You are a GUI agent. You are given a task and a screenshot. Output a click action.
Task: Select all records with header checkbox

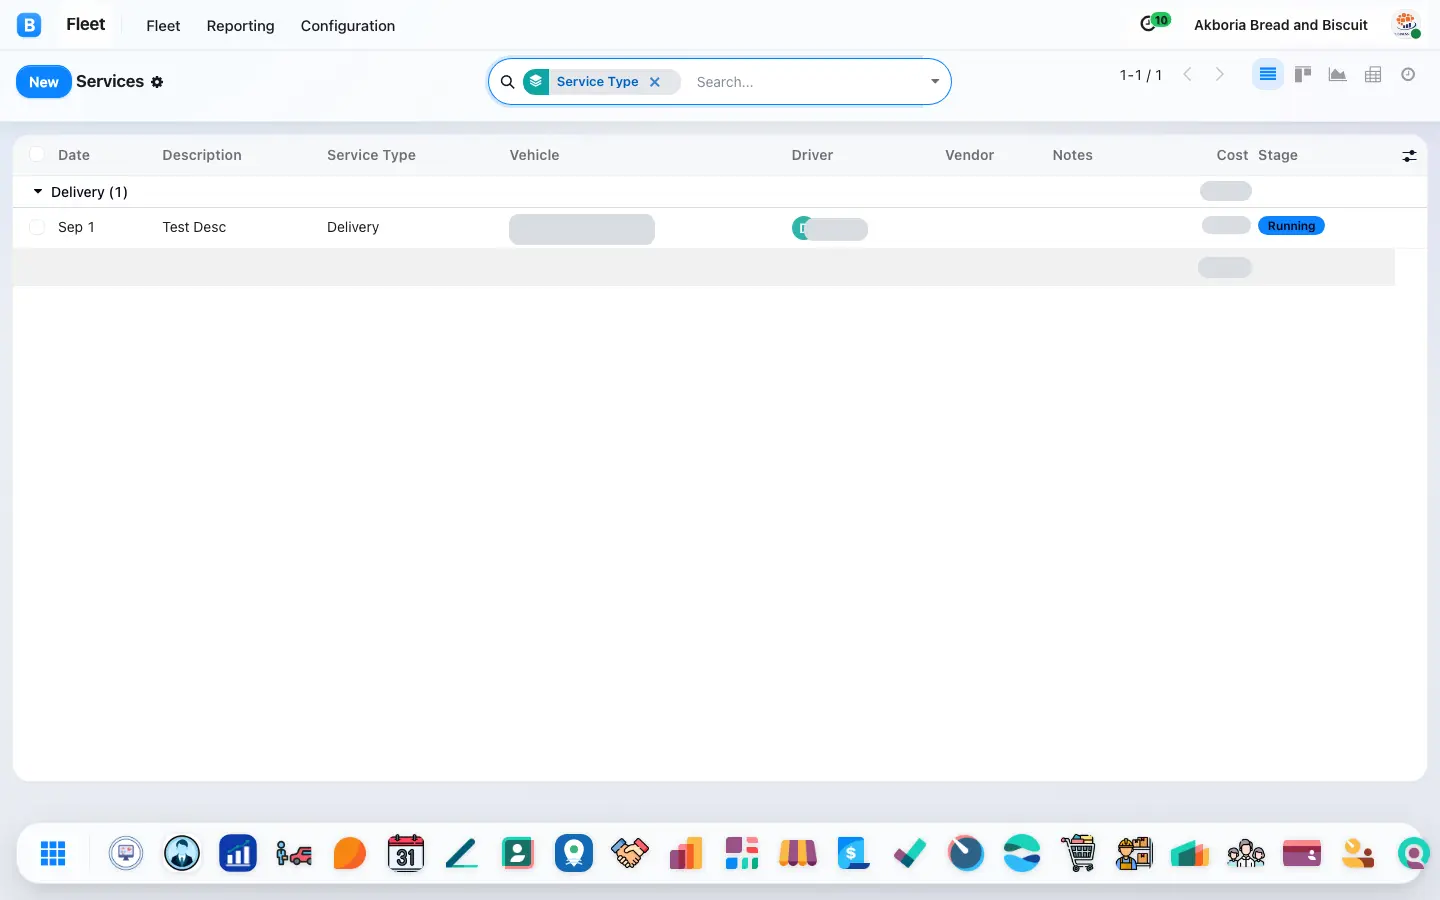[37, 154]
